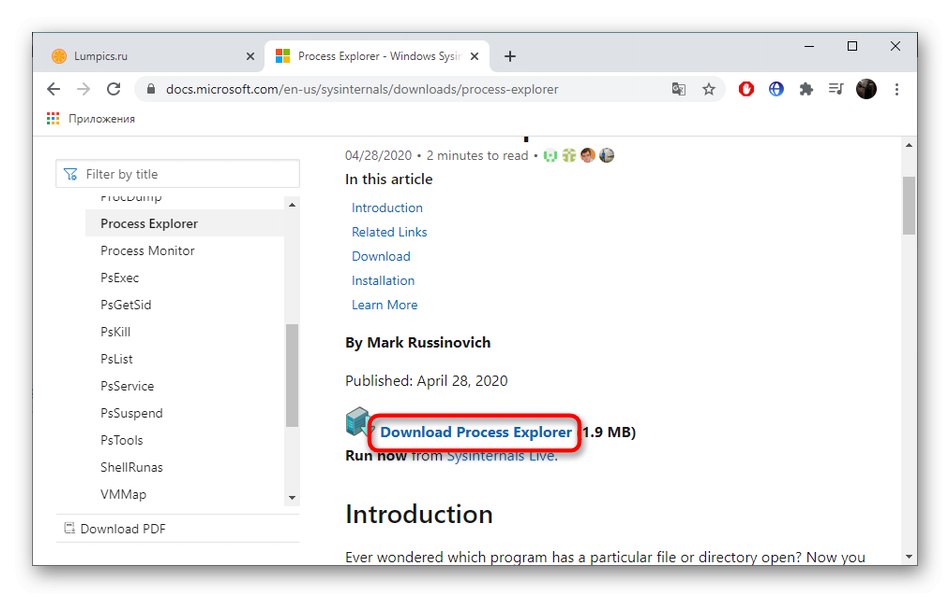
Task: Open PsList in the sidebar list
Action: (x=116, y=359)
